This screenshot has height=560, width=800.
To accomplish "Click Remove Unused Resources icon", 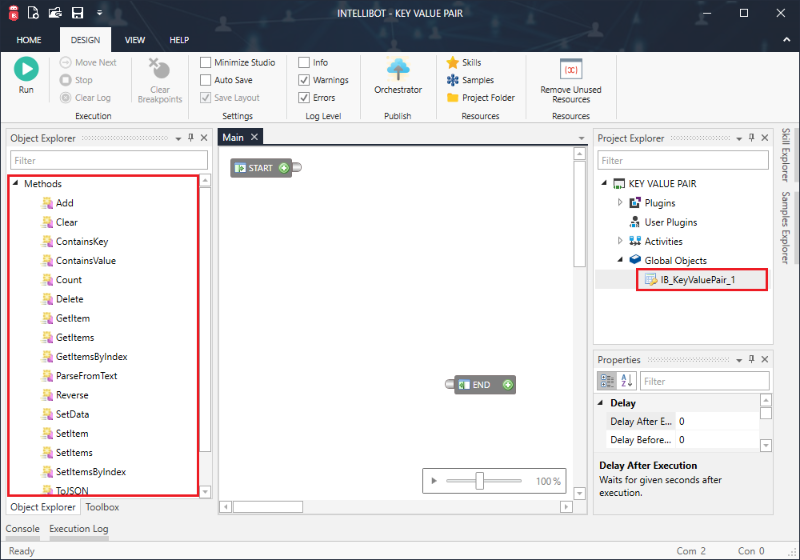I will tap(571, 70).
